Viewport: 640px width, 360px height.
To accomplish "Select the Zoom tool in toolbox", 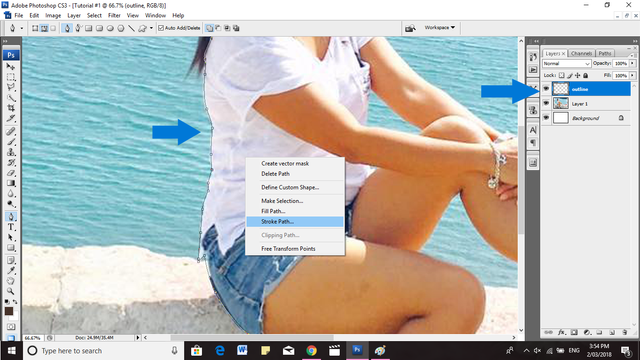I will pyautogui.click(x=11, y=291).
